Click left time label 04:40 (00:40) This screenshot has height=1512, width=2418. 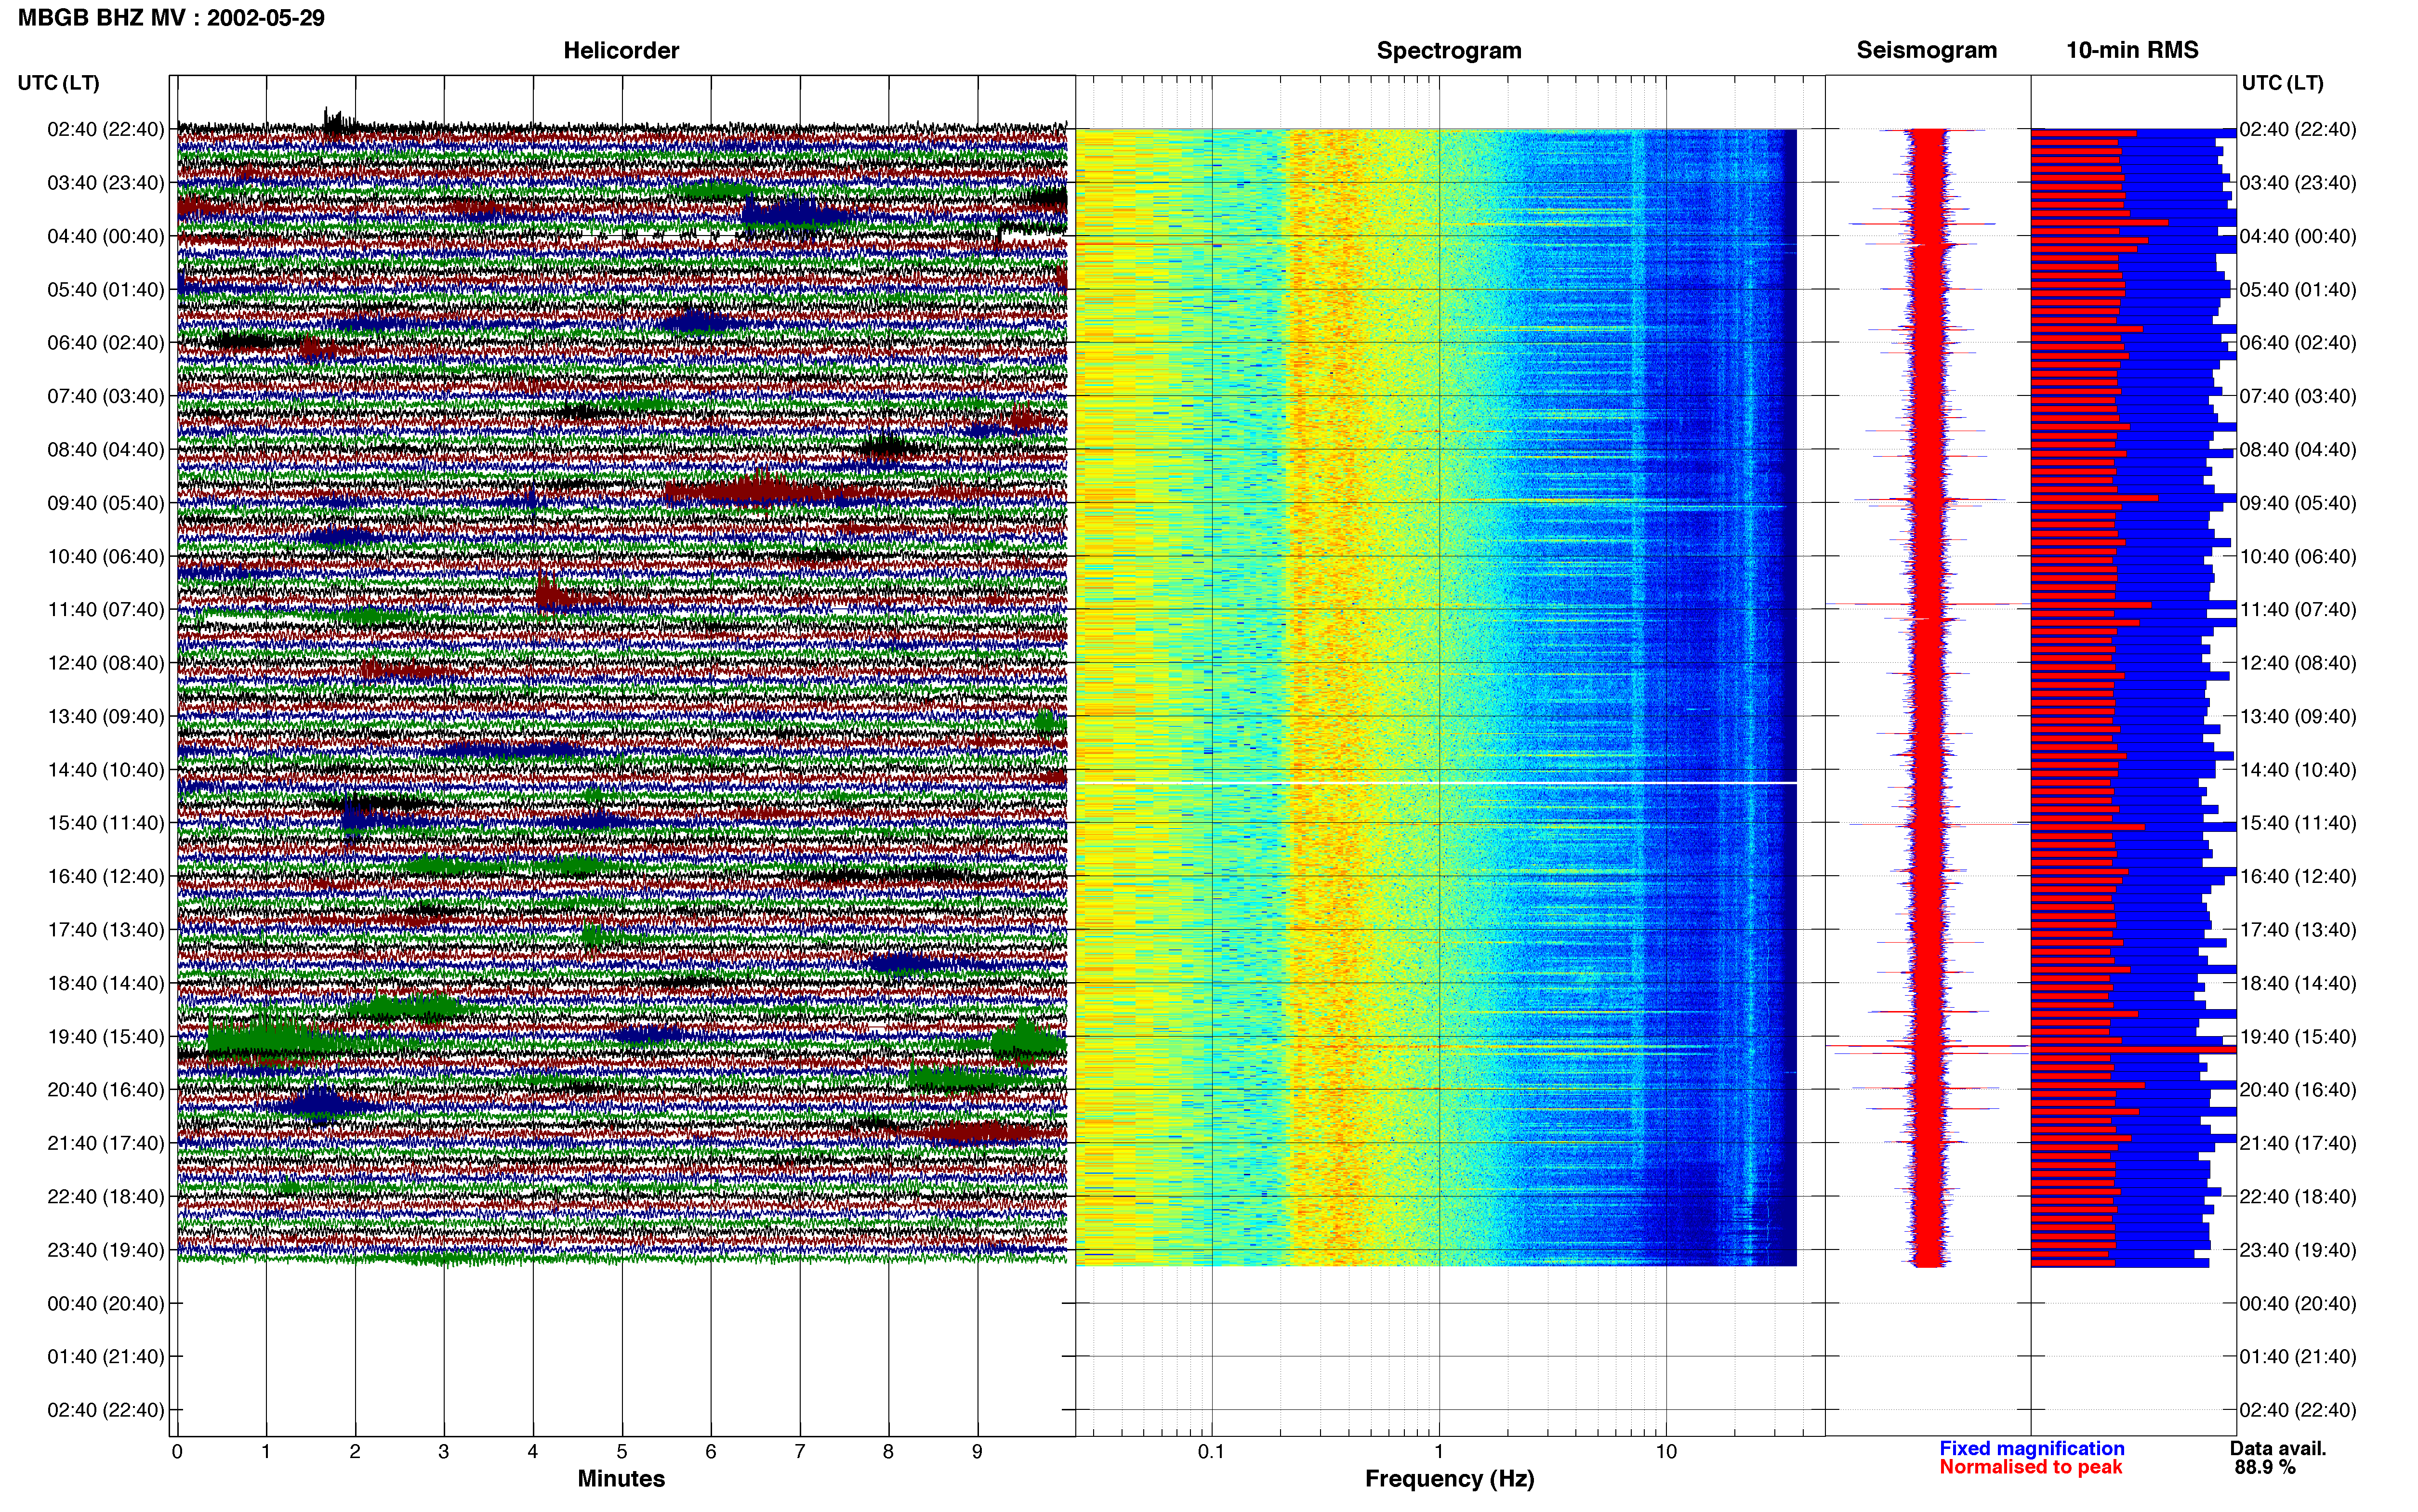106,236
